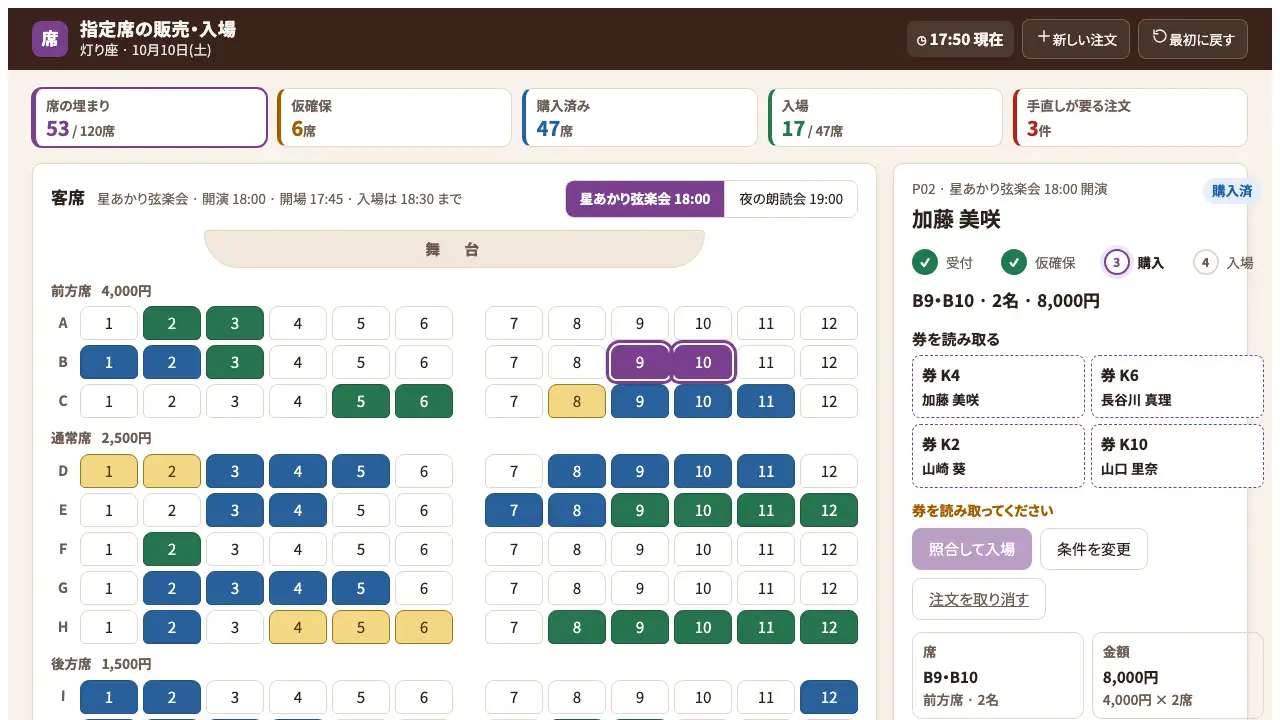
Task: Click the 前方席 4,000円 section label
Action: [101, 292]
